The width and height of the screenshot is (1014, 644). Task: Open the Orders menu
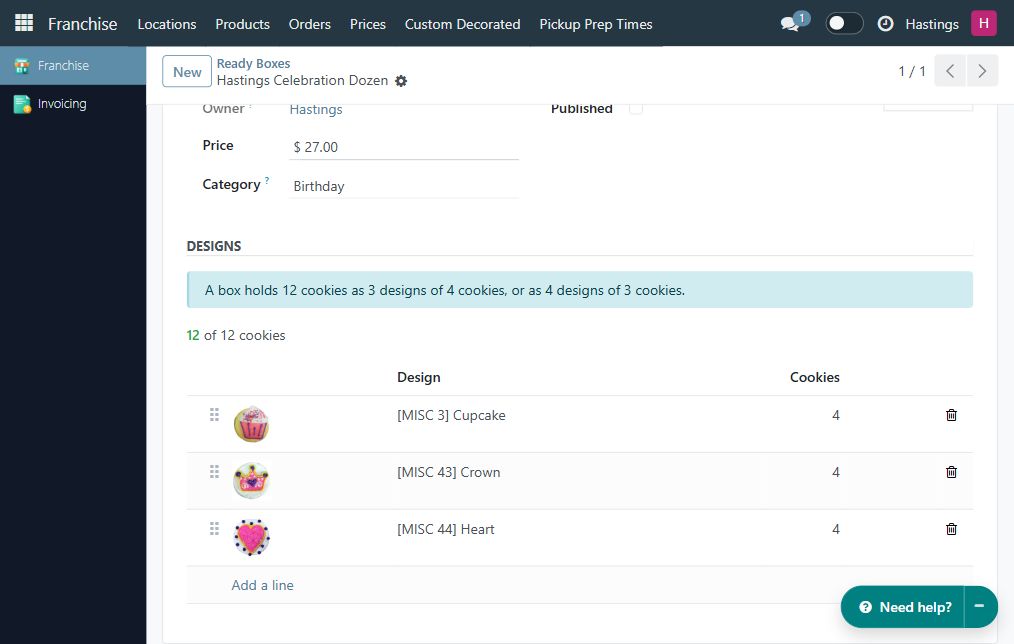[x=310, y=24]
